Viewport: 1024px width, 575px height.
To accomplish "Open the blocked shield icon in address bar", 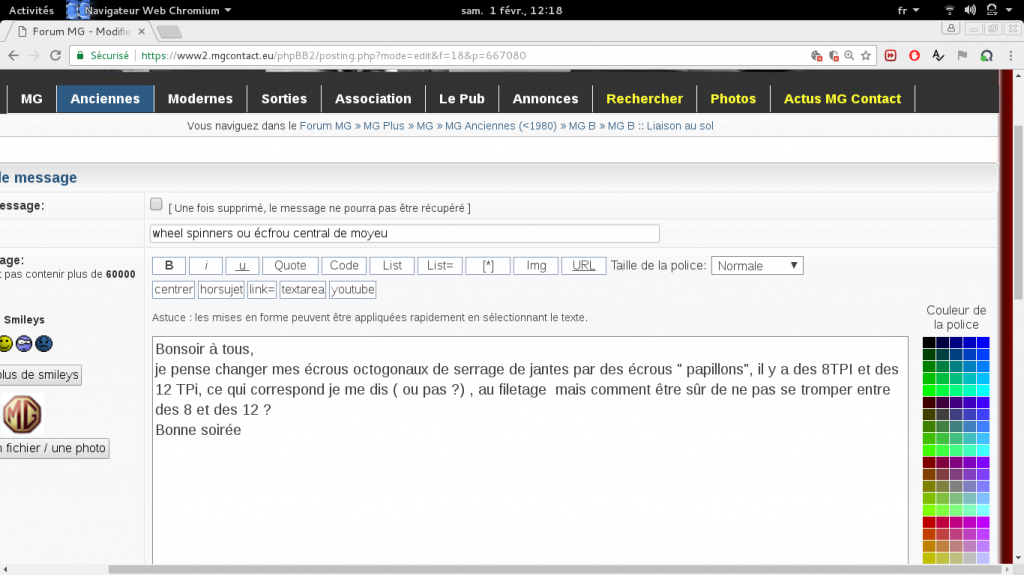I will point(833,56).
